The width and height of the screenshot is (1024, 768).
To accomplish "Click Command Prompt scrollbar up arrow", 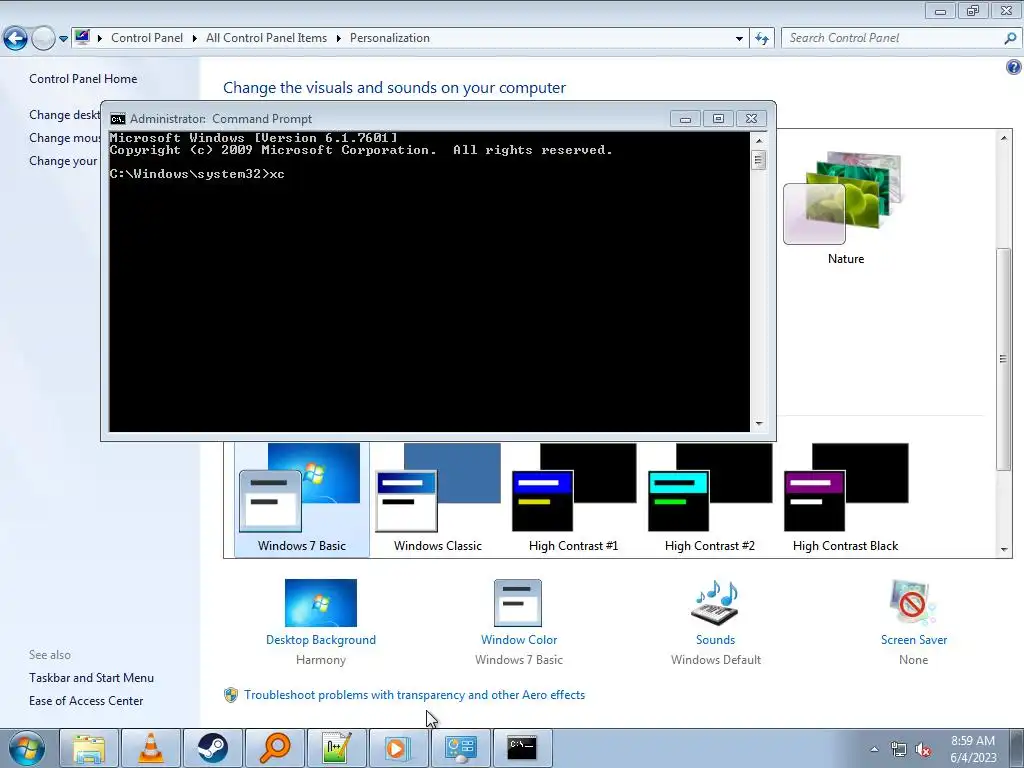I will tap(758, 140).
